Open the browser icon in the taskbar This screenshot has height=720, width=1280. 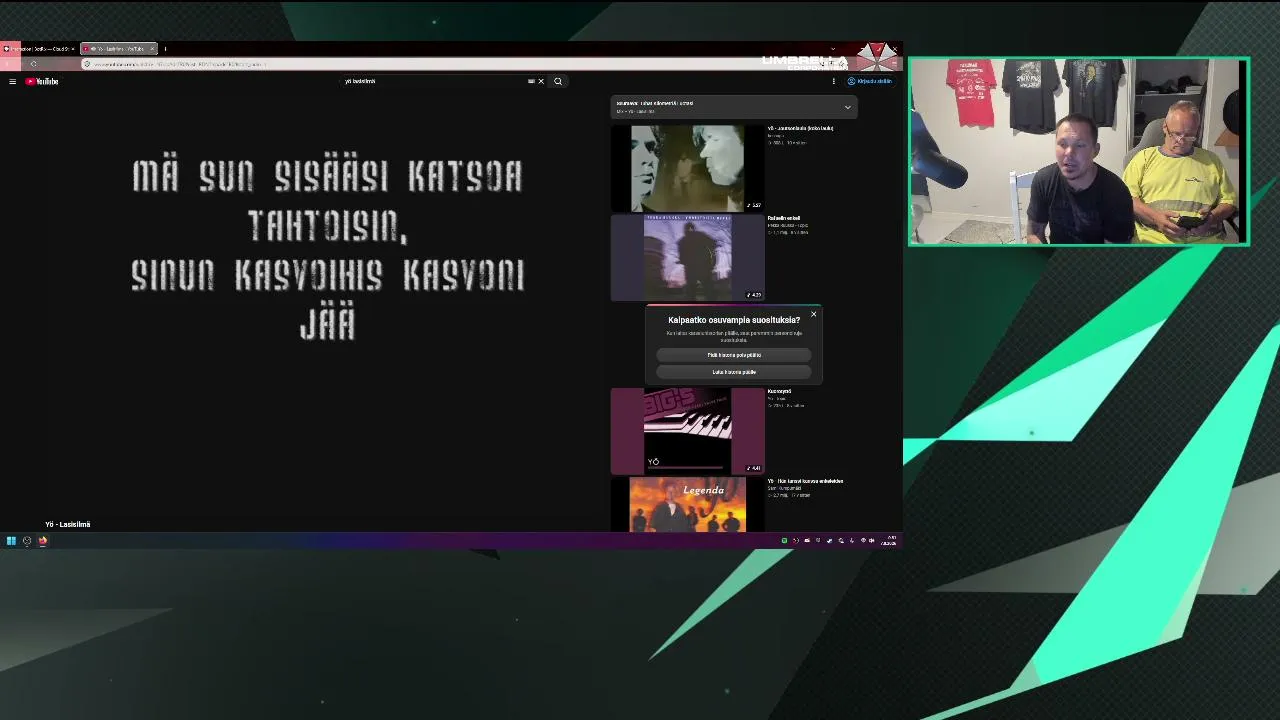click(43, 541)
